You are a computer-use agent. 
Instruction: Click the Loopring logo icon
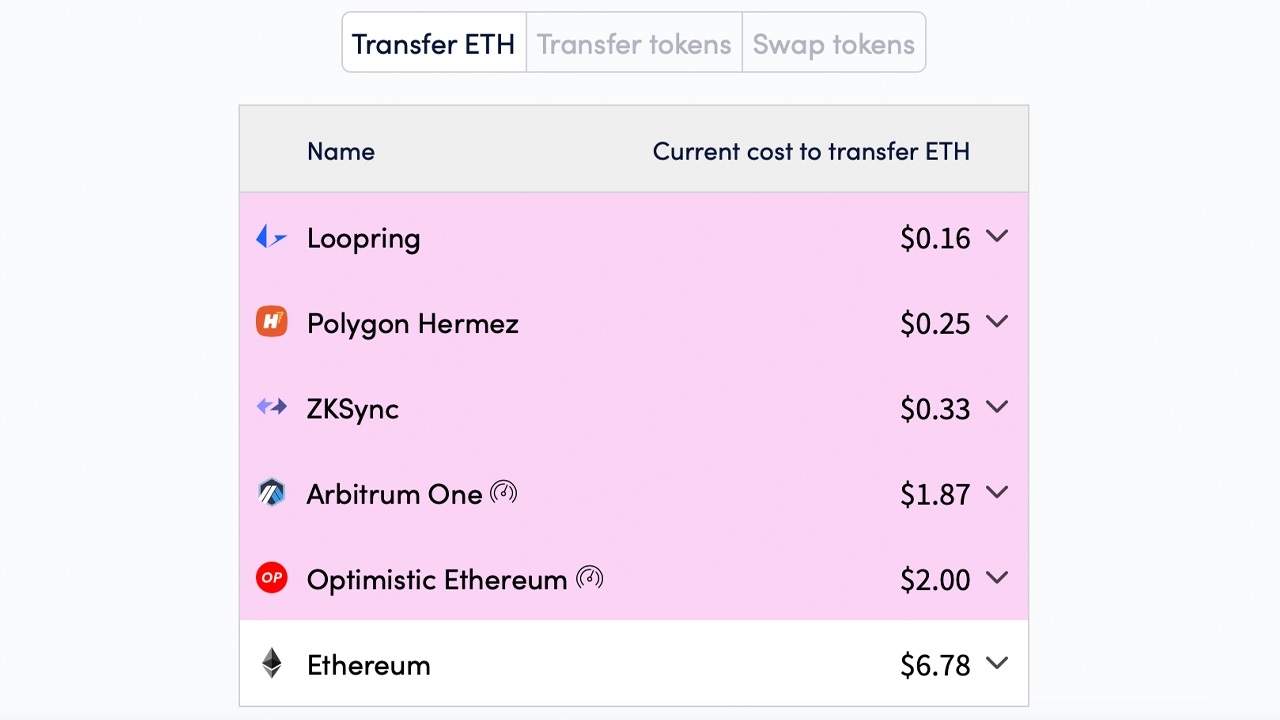point(271,237)
